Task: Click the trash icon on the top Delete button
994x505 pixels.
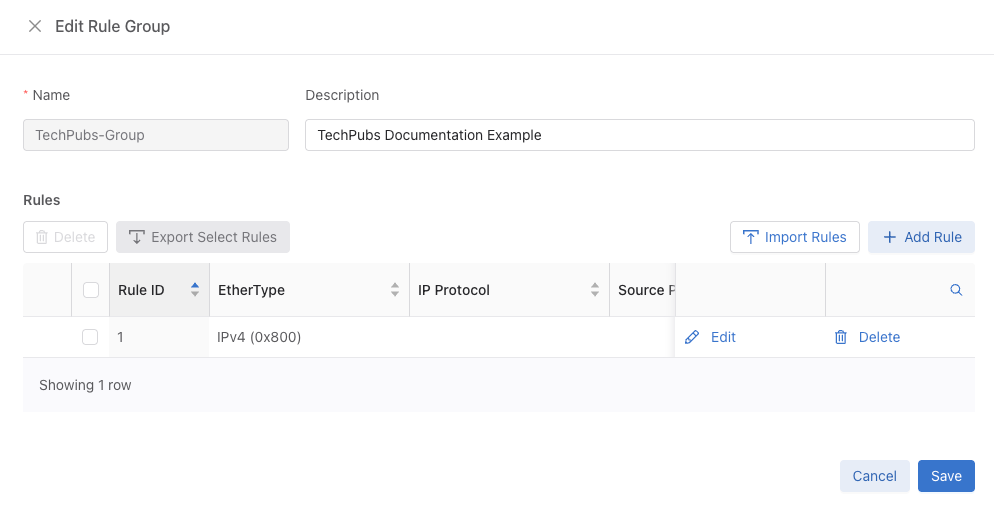Action: pos(42,237)
